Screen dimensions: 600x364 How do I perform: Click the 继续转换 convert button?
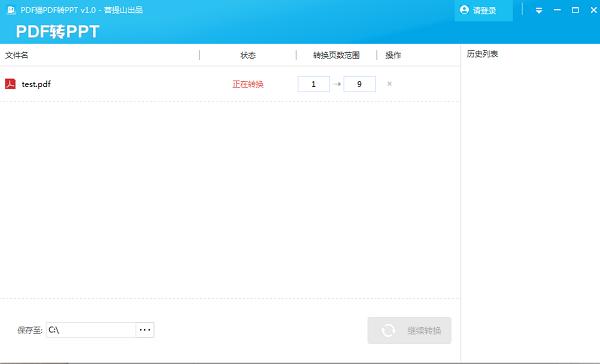pyautogui.click(x=409, y=330)
